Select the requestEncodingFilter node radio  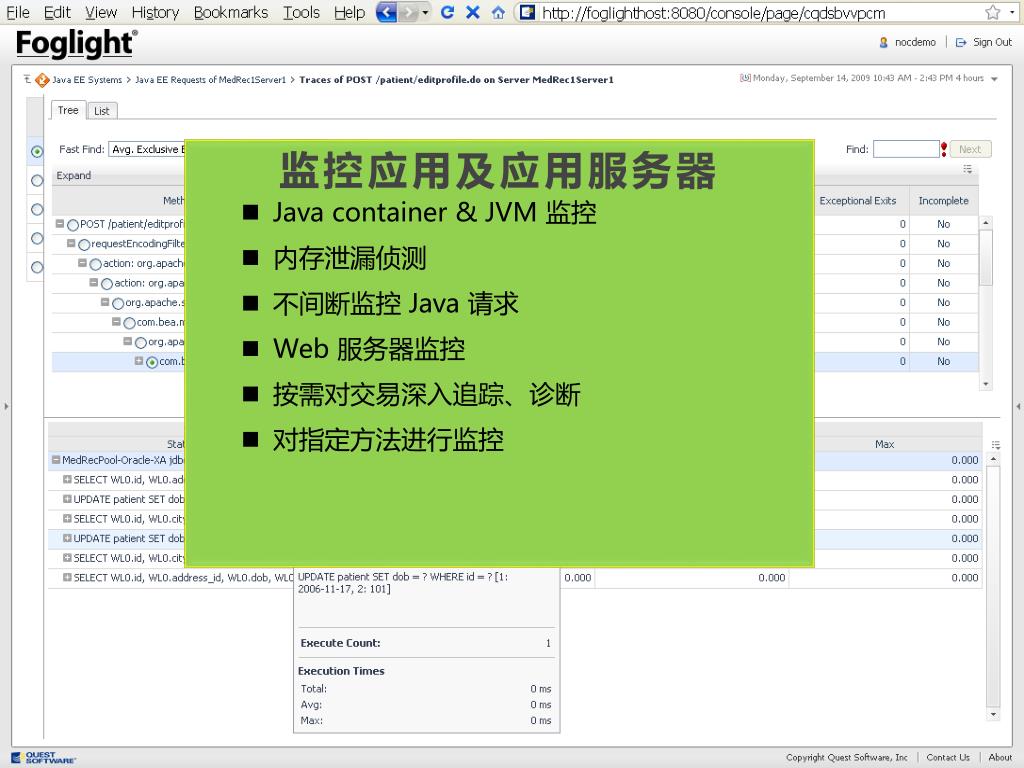[x=84, y=244]
